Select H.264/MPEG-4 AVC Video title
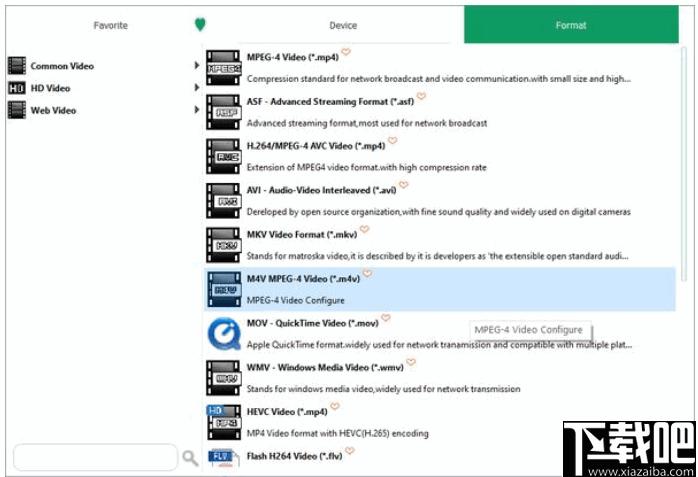The height and width of the screenshot is (477, 698). coord(316,146)
